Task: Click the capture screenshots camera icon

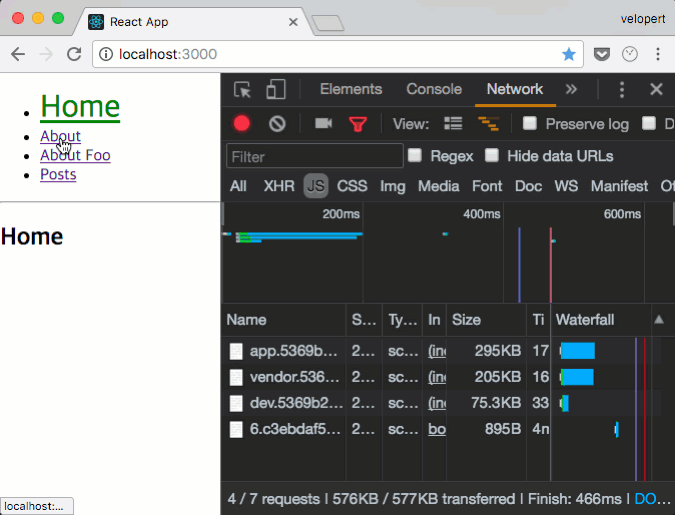Action: (323, 124)
